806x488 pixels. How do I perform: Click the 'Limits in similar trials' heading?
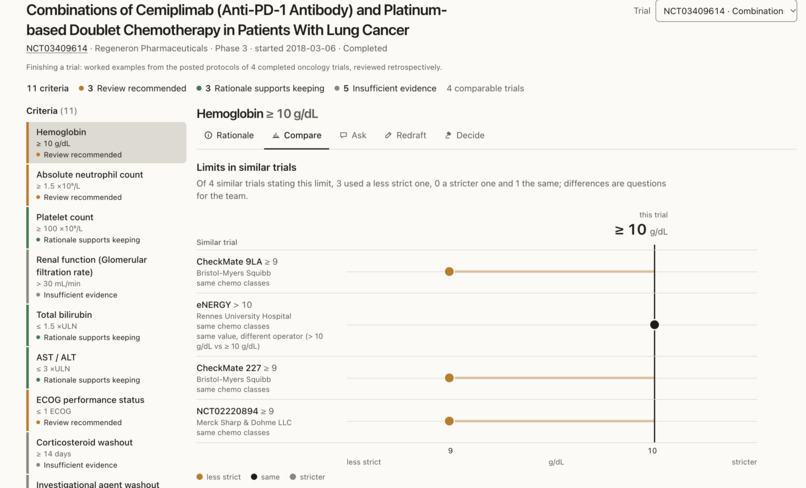click(246, 167)
